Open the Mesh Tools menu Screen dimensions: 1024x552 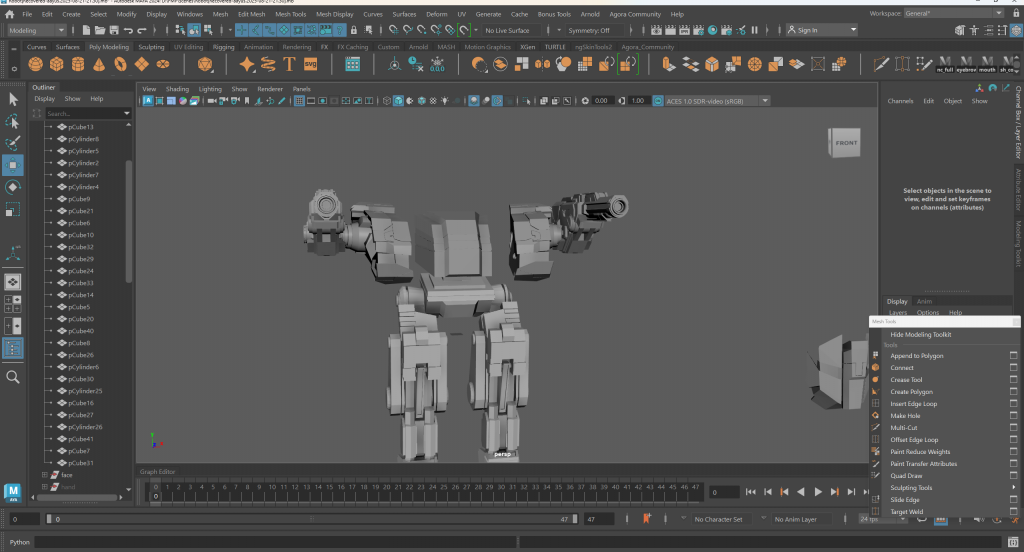coord(291,15)
